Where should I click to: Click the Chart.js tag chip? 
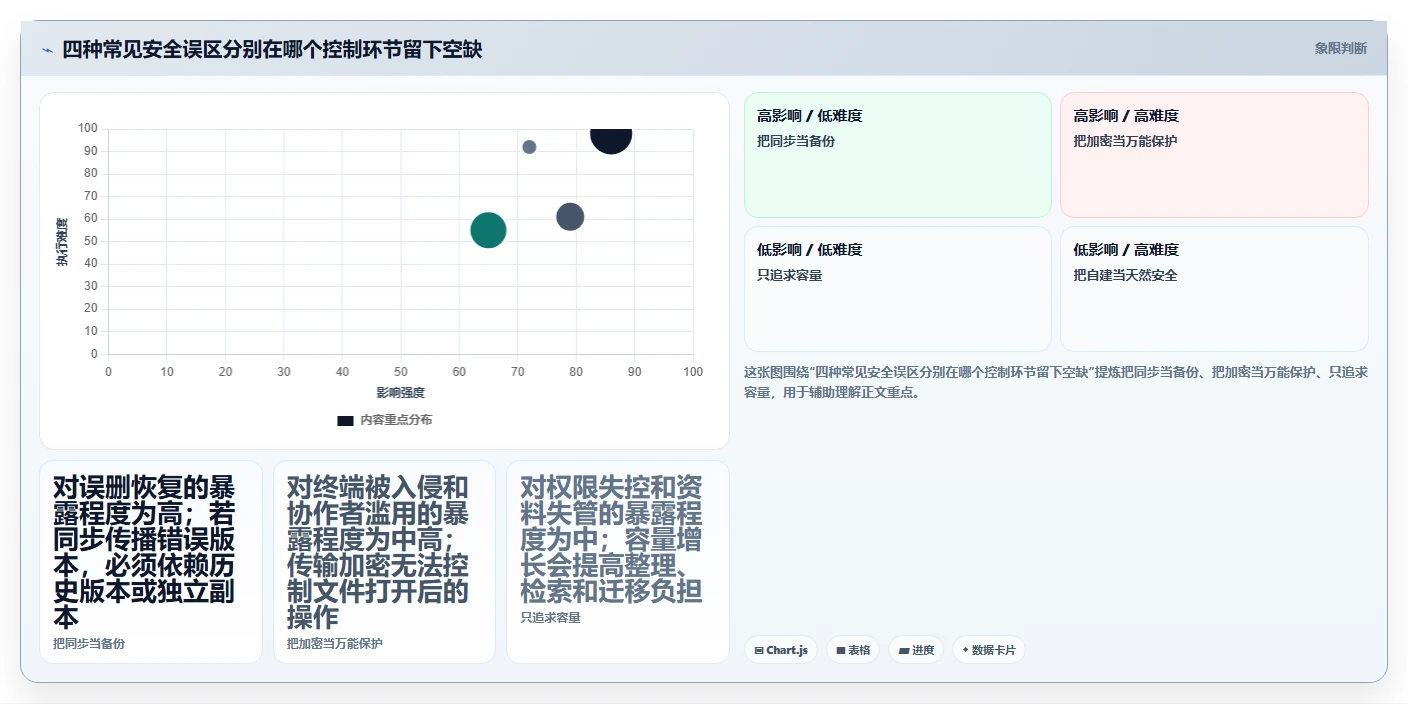(781, 650)
